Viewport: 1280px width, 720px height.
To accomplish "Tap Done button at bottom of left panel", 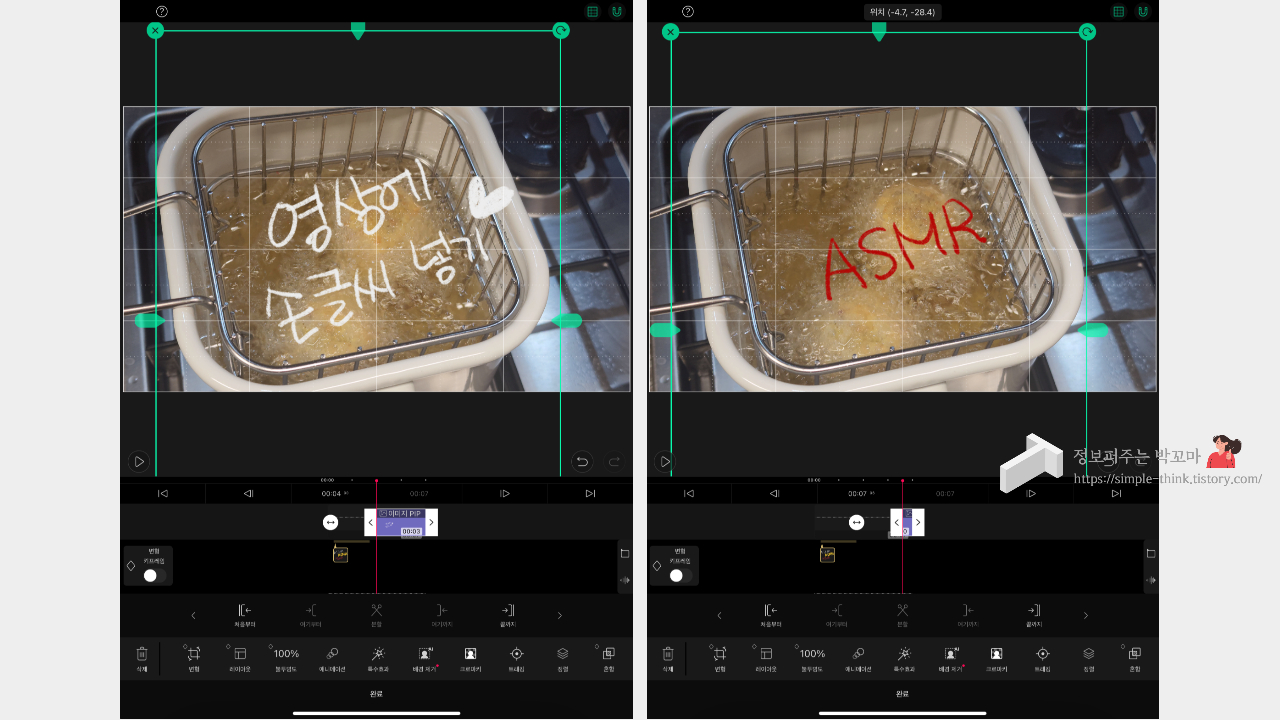I will click(376, 693).
